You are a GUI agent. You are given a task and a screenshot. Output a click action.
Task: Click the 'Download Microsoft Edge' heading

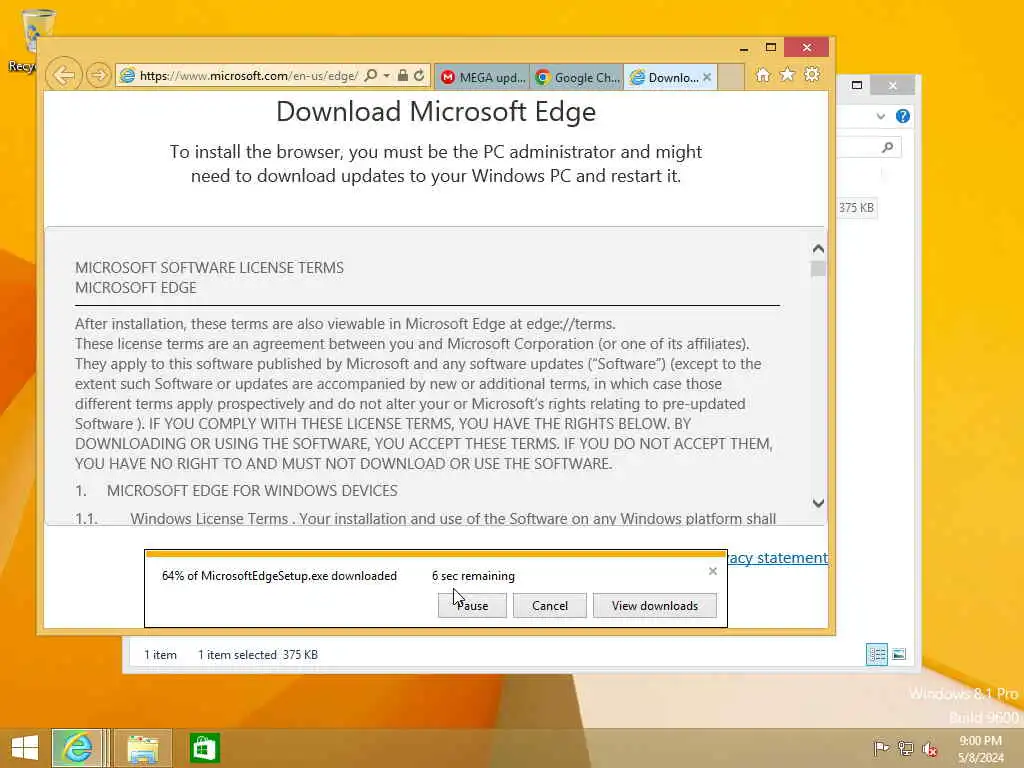(436, 112)
